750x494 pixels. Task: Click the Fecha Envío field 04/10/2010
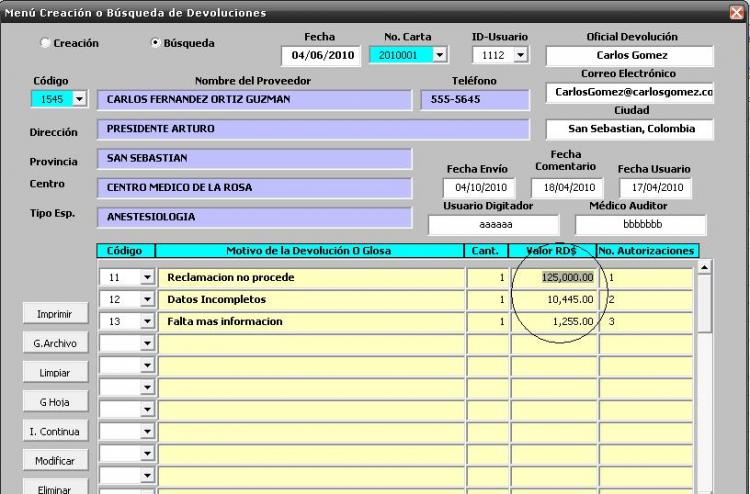[x=479, y=187]
